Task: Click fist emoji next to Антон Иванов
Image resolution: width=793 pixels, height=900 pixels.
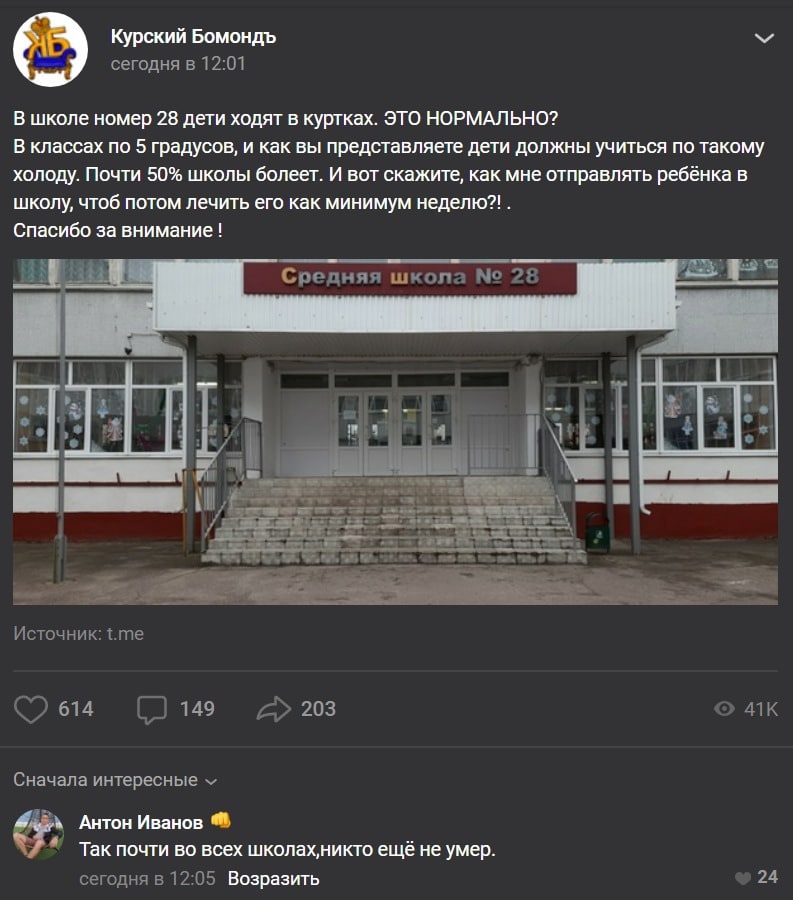Action: point(221,821)
